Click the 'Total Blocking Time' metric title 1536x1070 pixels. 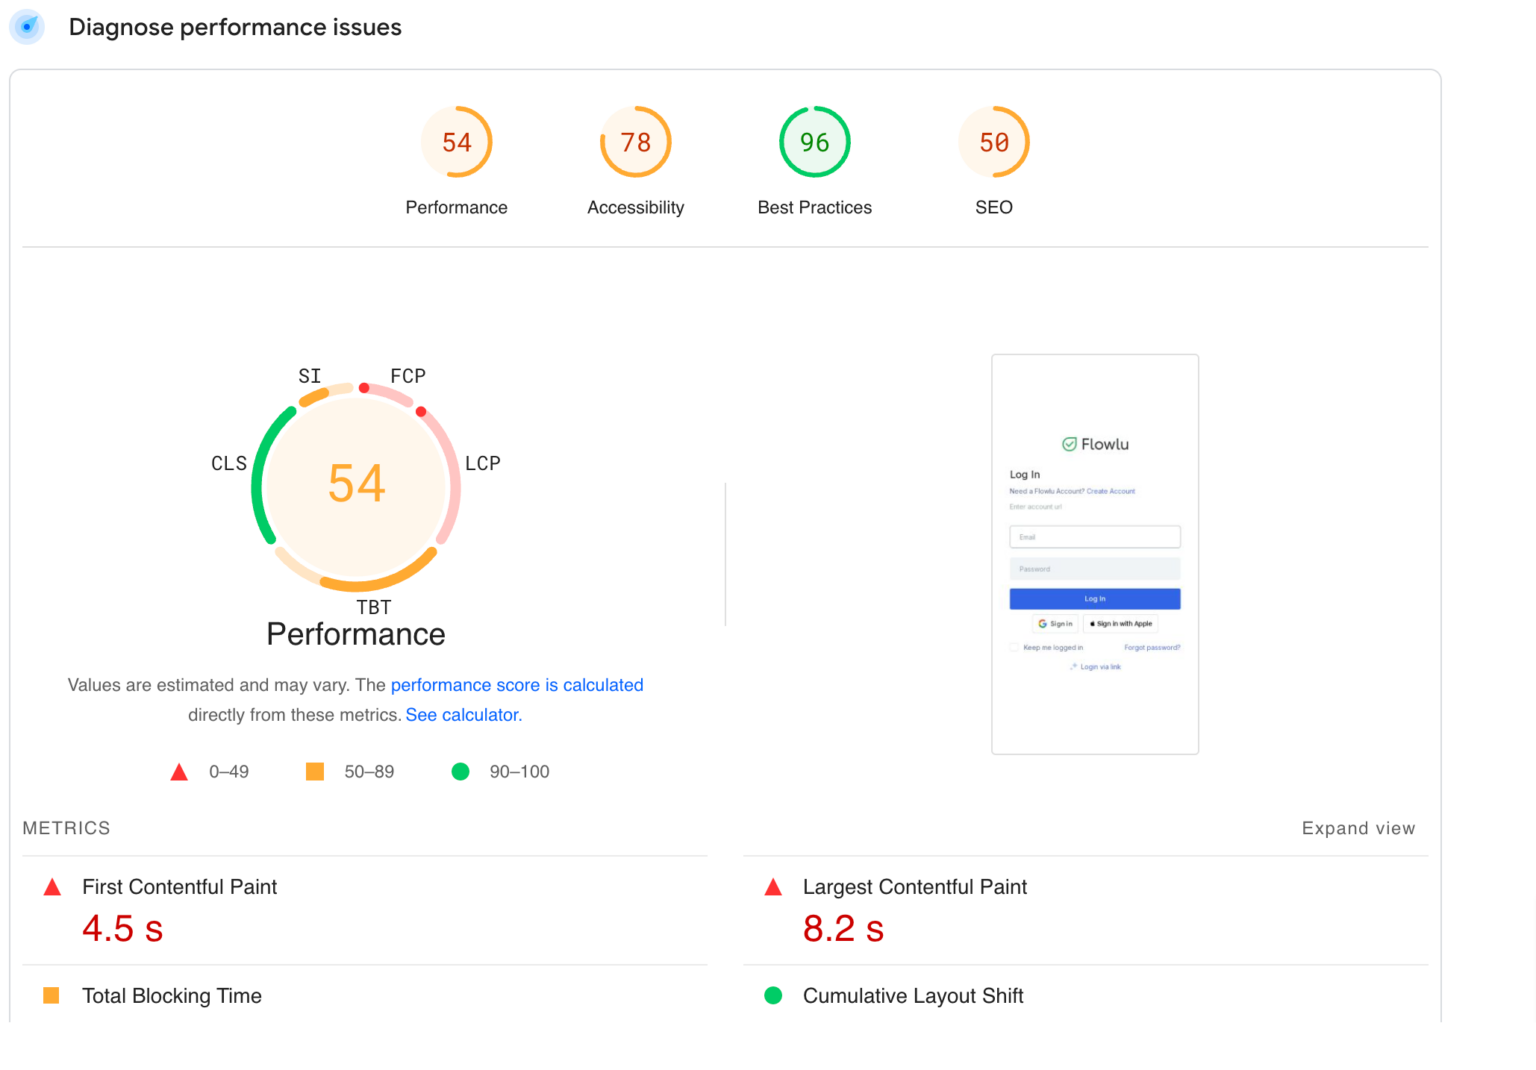coord(172,996)
